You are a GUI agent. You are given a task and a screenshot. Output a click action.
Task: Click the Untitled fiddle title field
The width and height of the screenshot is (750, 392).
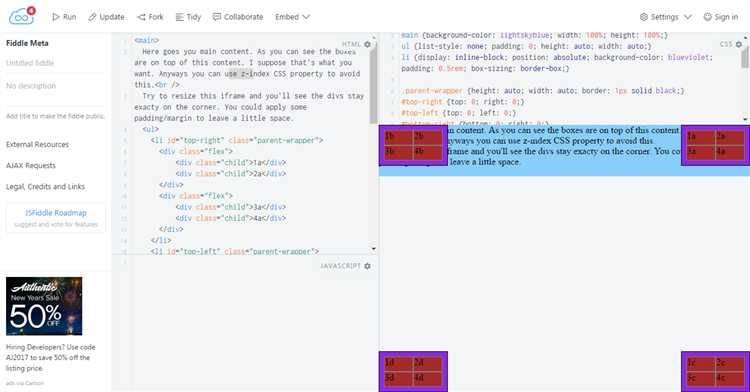click(55, 63)
